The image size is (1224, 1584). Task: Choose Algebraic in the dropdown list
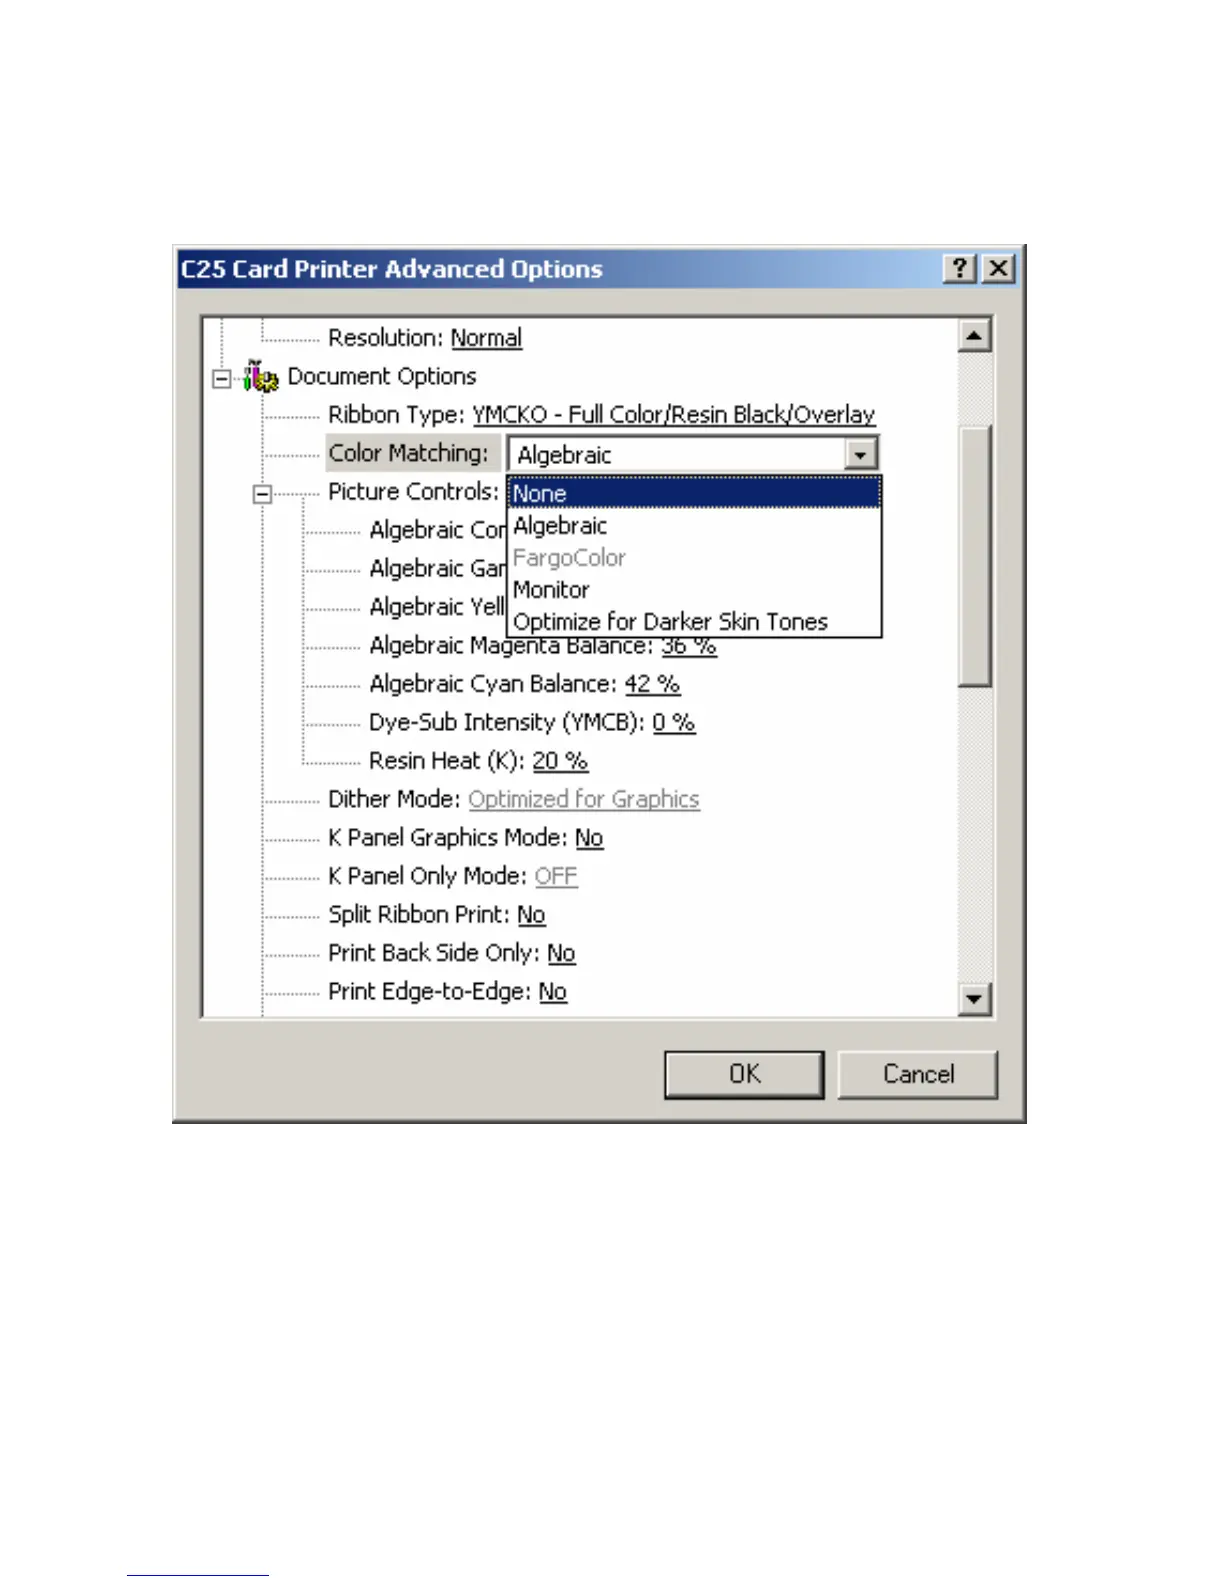tap(695, 525)
